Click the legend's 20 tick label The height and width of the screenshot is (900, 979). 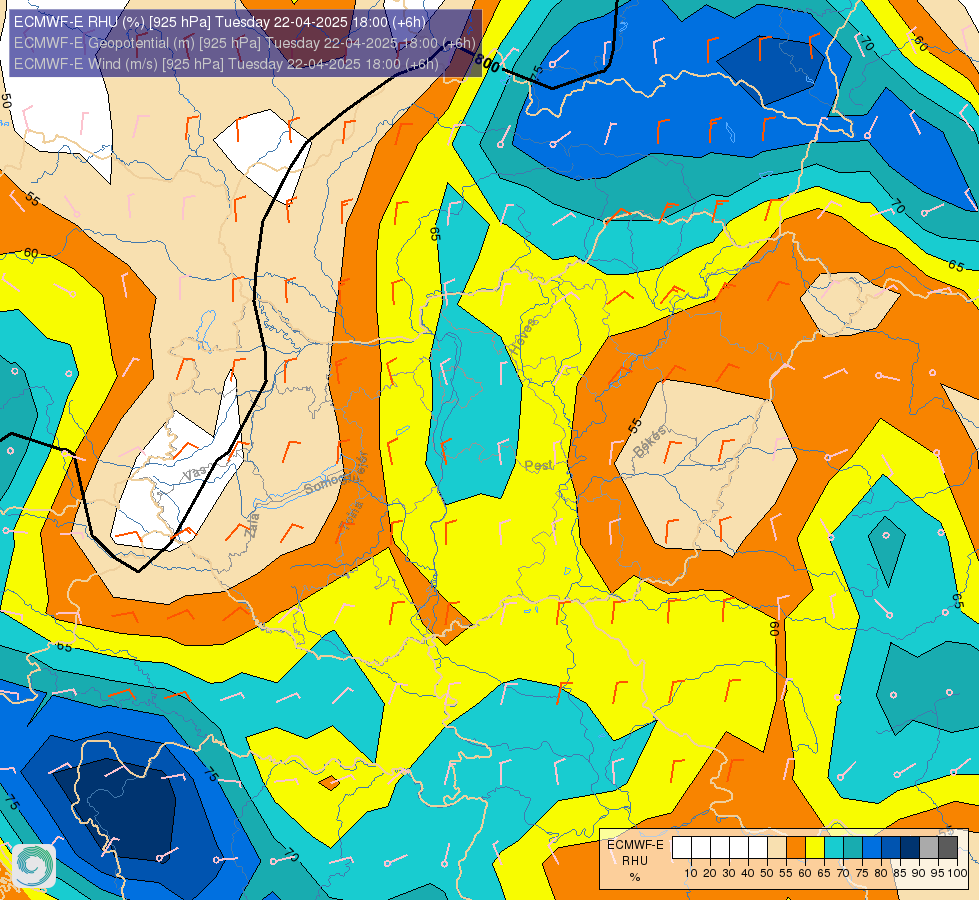coord(710,873)
